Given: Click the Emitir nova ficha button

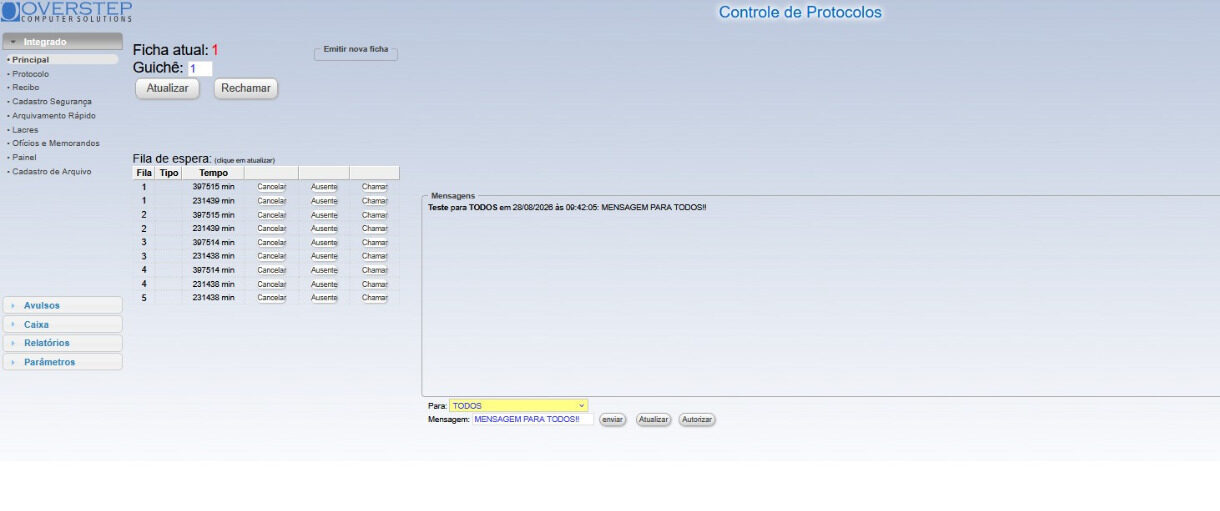Looking at the screenshot, I should (356, 50).
